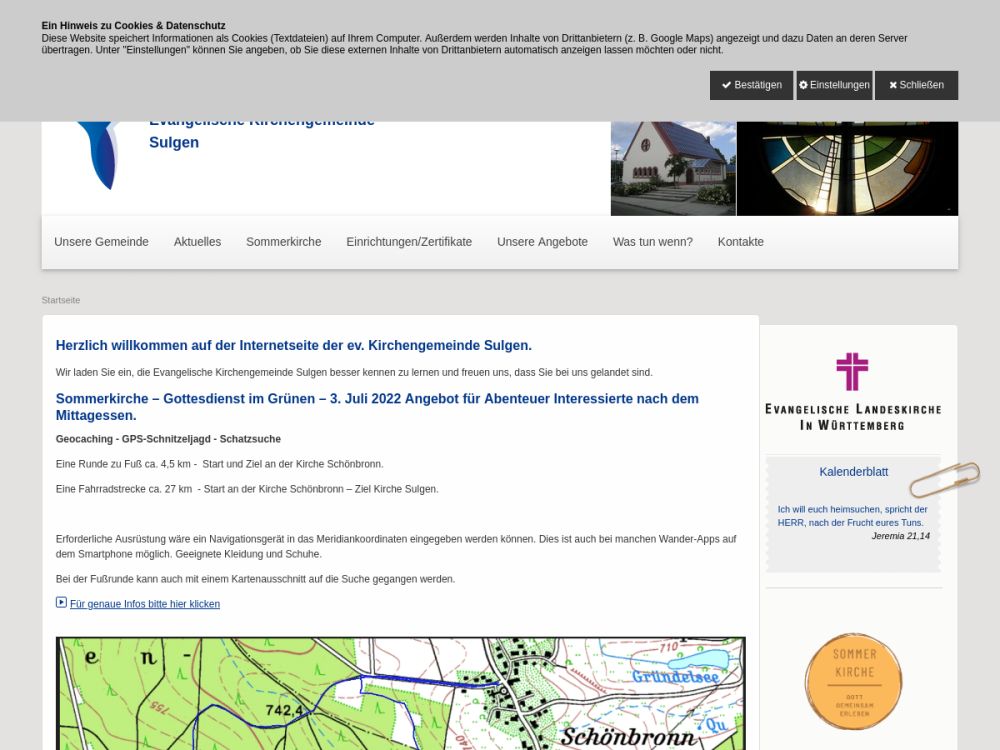Go to the Sommerkirche menu item

[283, 242]
